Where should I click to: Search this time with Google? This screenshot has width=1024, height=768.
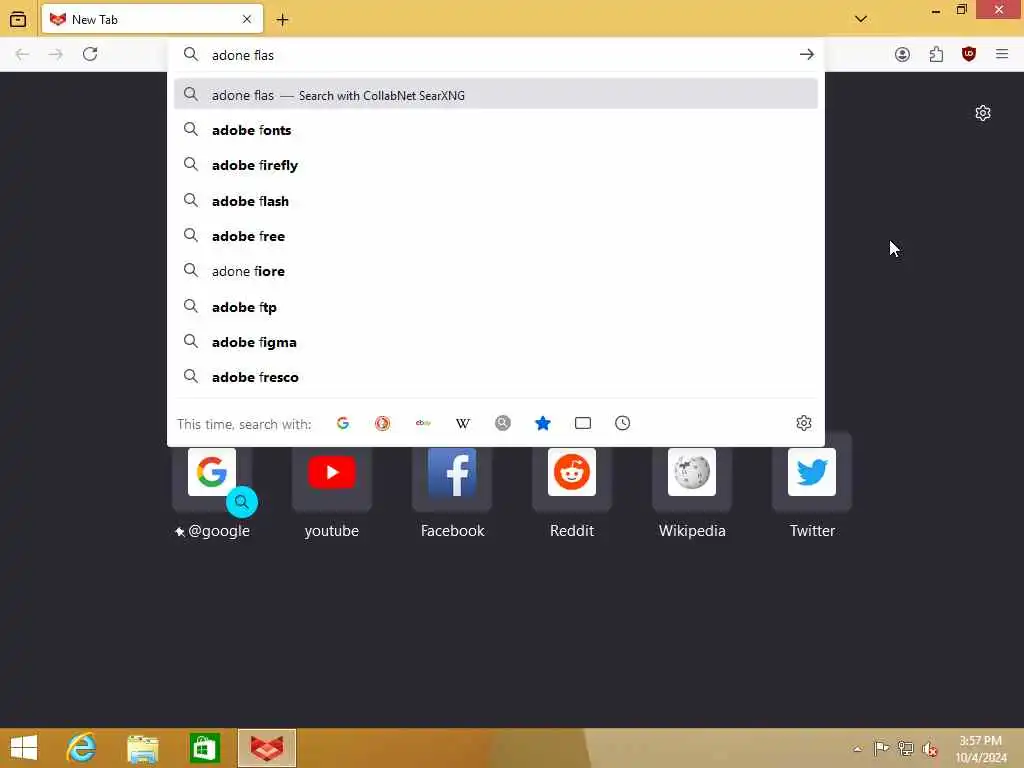343,423
